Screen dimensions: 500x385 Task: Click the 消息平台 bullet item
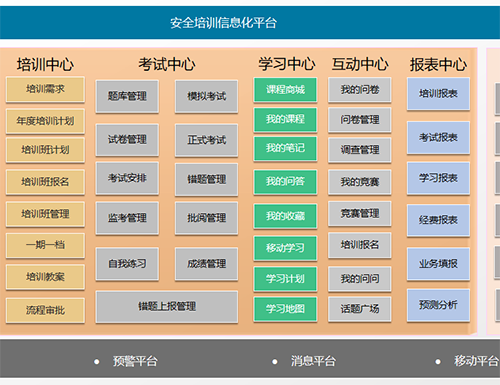click(x=313, y=361)
